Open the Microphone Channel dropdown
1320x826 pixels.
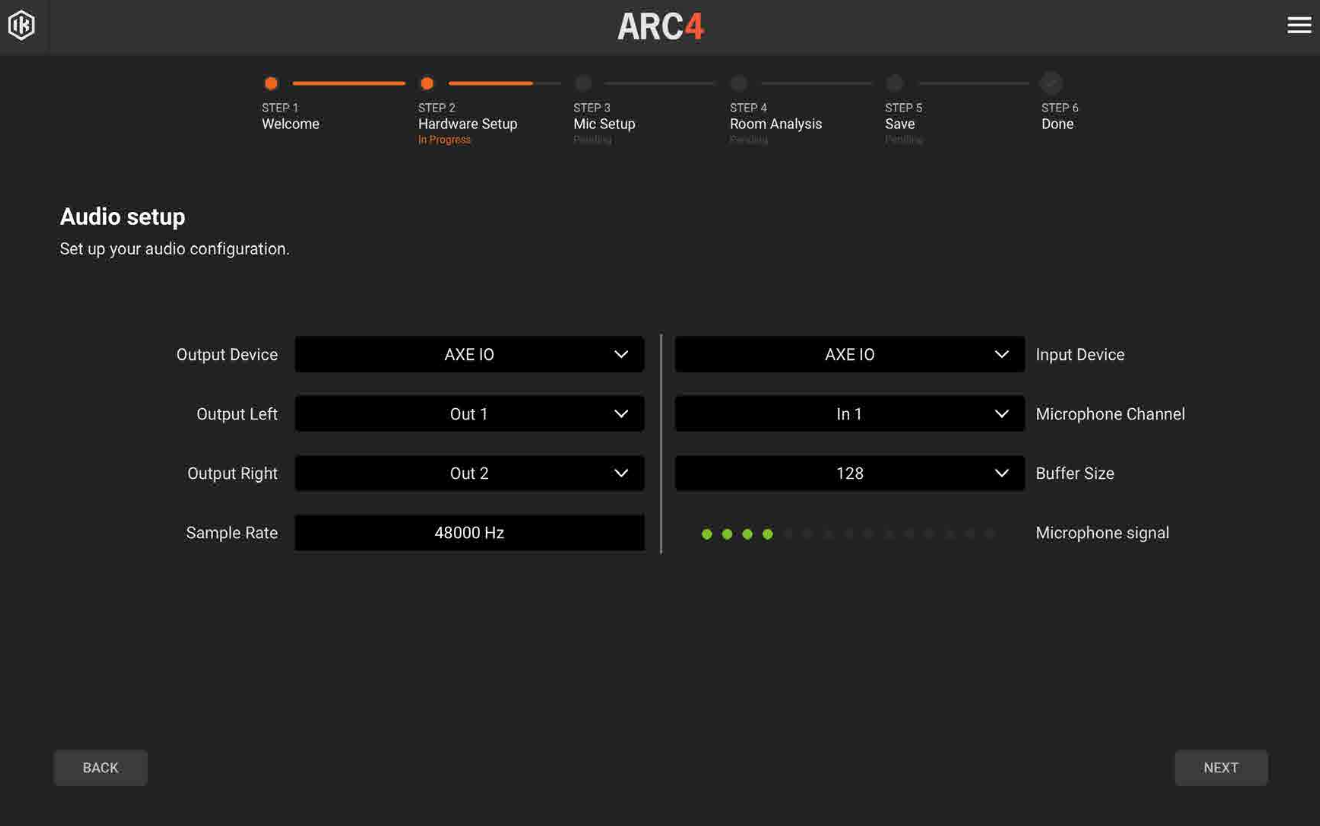(849, 414)
